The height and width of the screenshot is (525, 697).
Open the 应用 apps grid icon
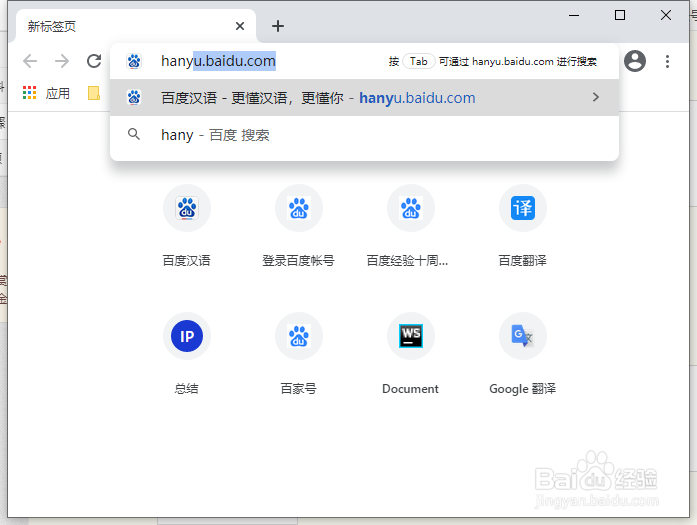(29, 93)
